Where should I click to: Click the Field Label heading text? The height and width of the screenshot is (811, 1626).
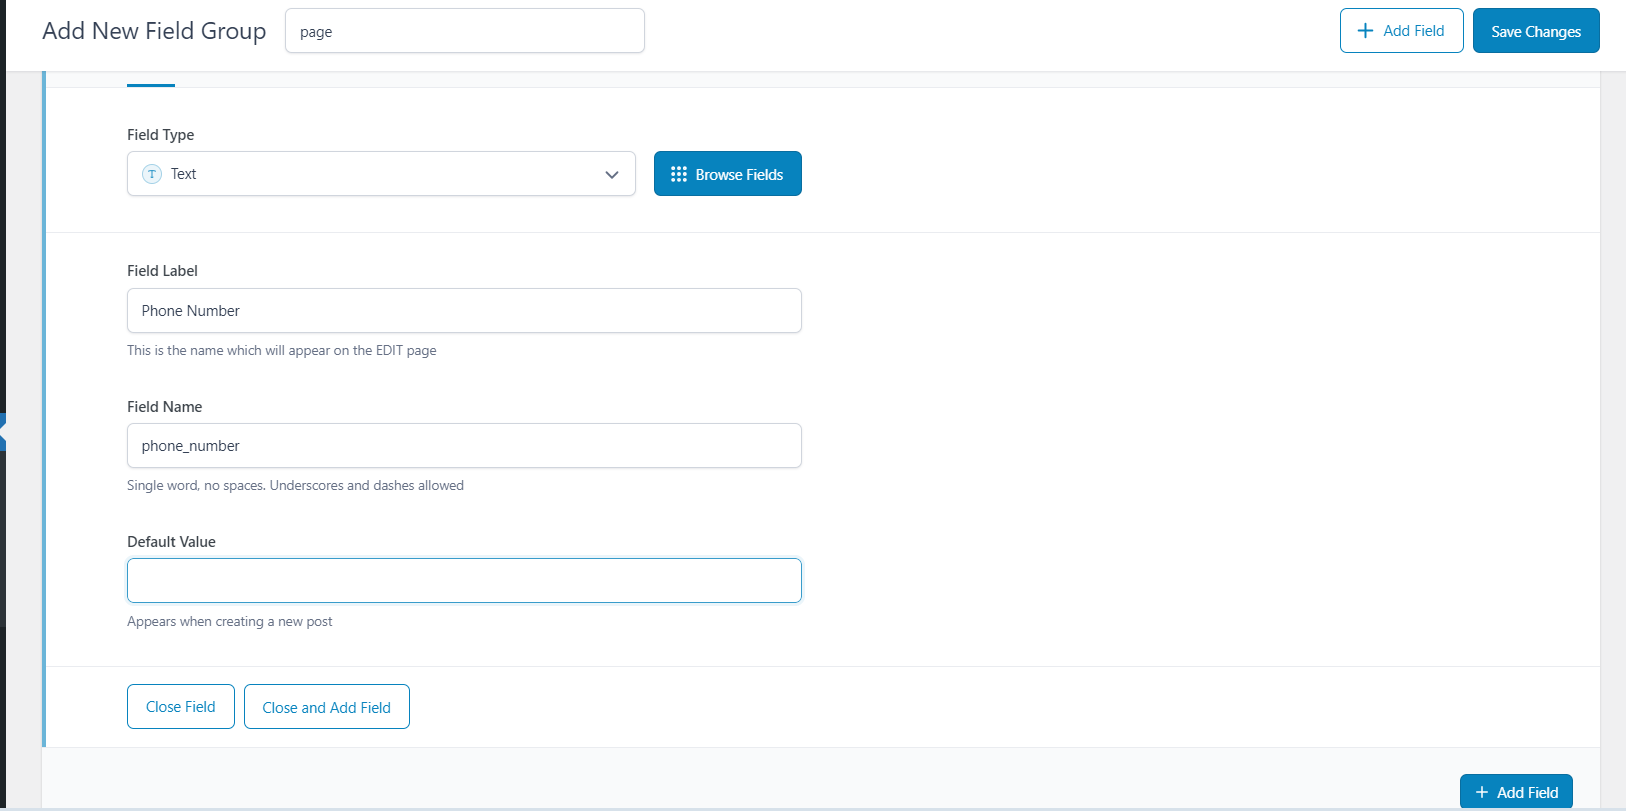(162, 271)
